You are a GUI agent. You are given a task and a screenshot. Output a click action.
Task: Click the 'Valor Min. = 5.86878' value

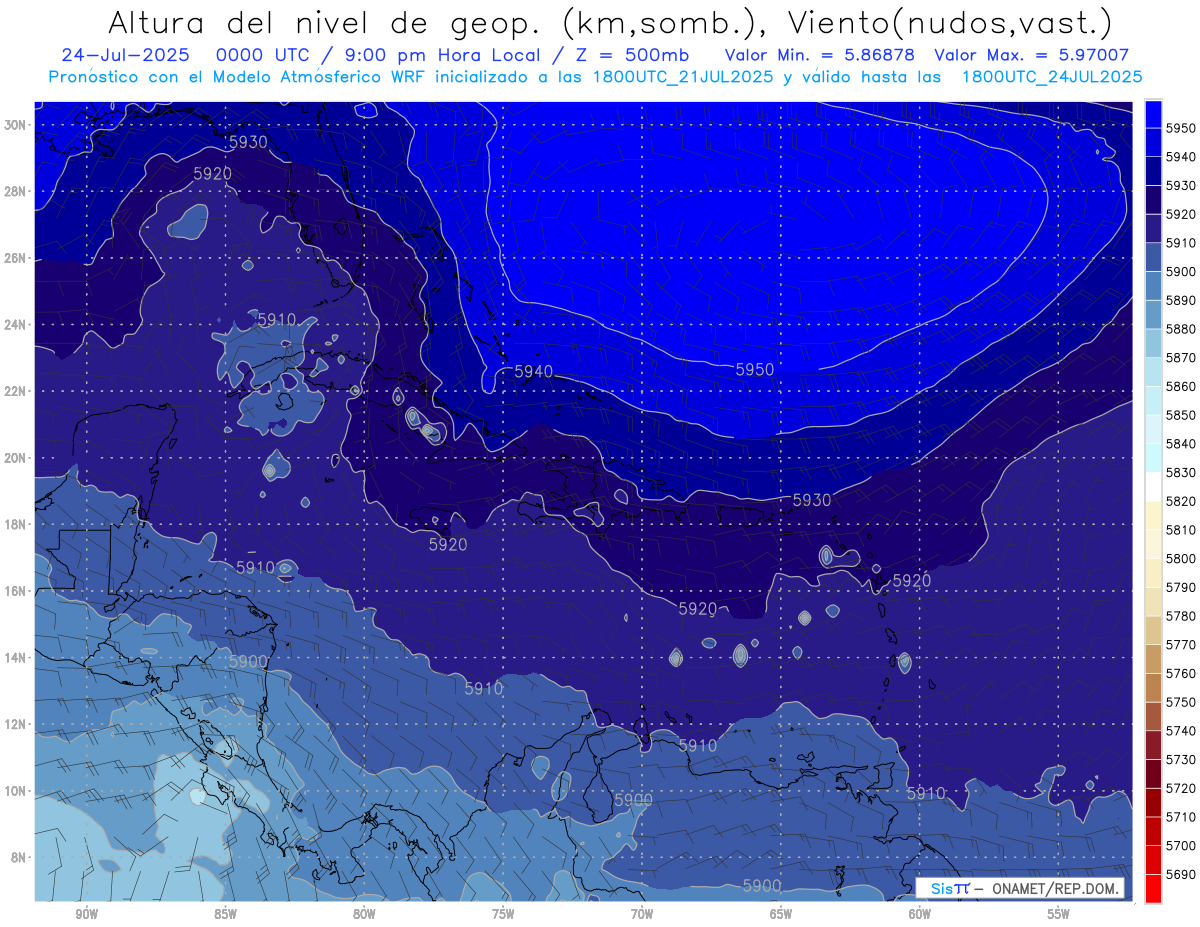point(820,55)
